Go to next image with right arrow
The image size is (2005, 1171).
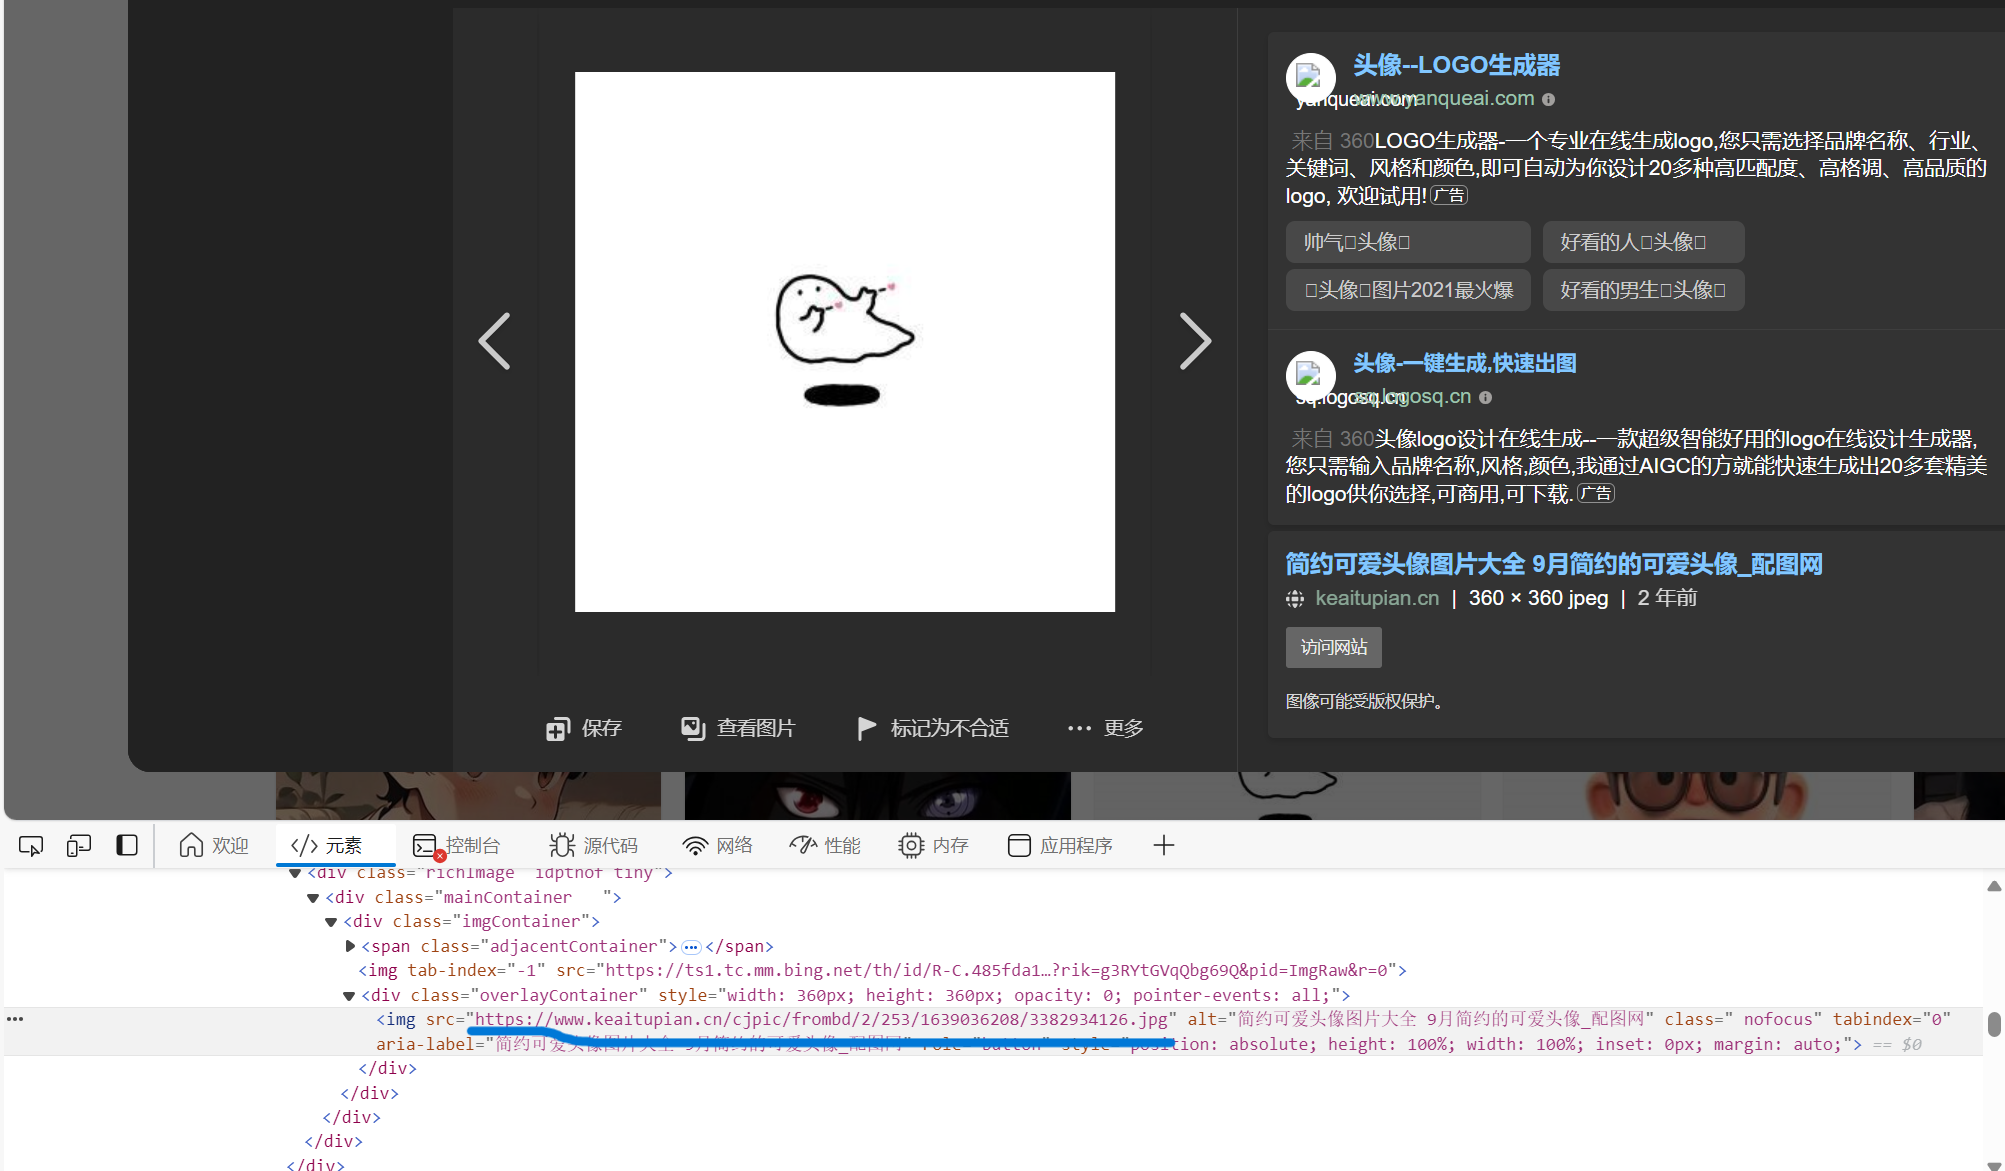1195,341
